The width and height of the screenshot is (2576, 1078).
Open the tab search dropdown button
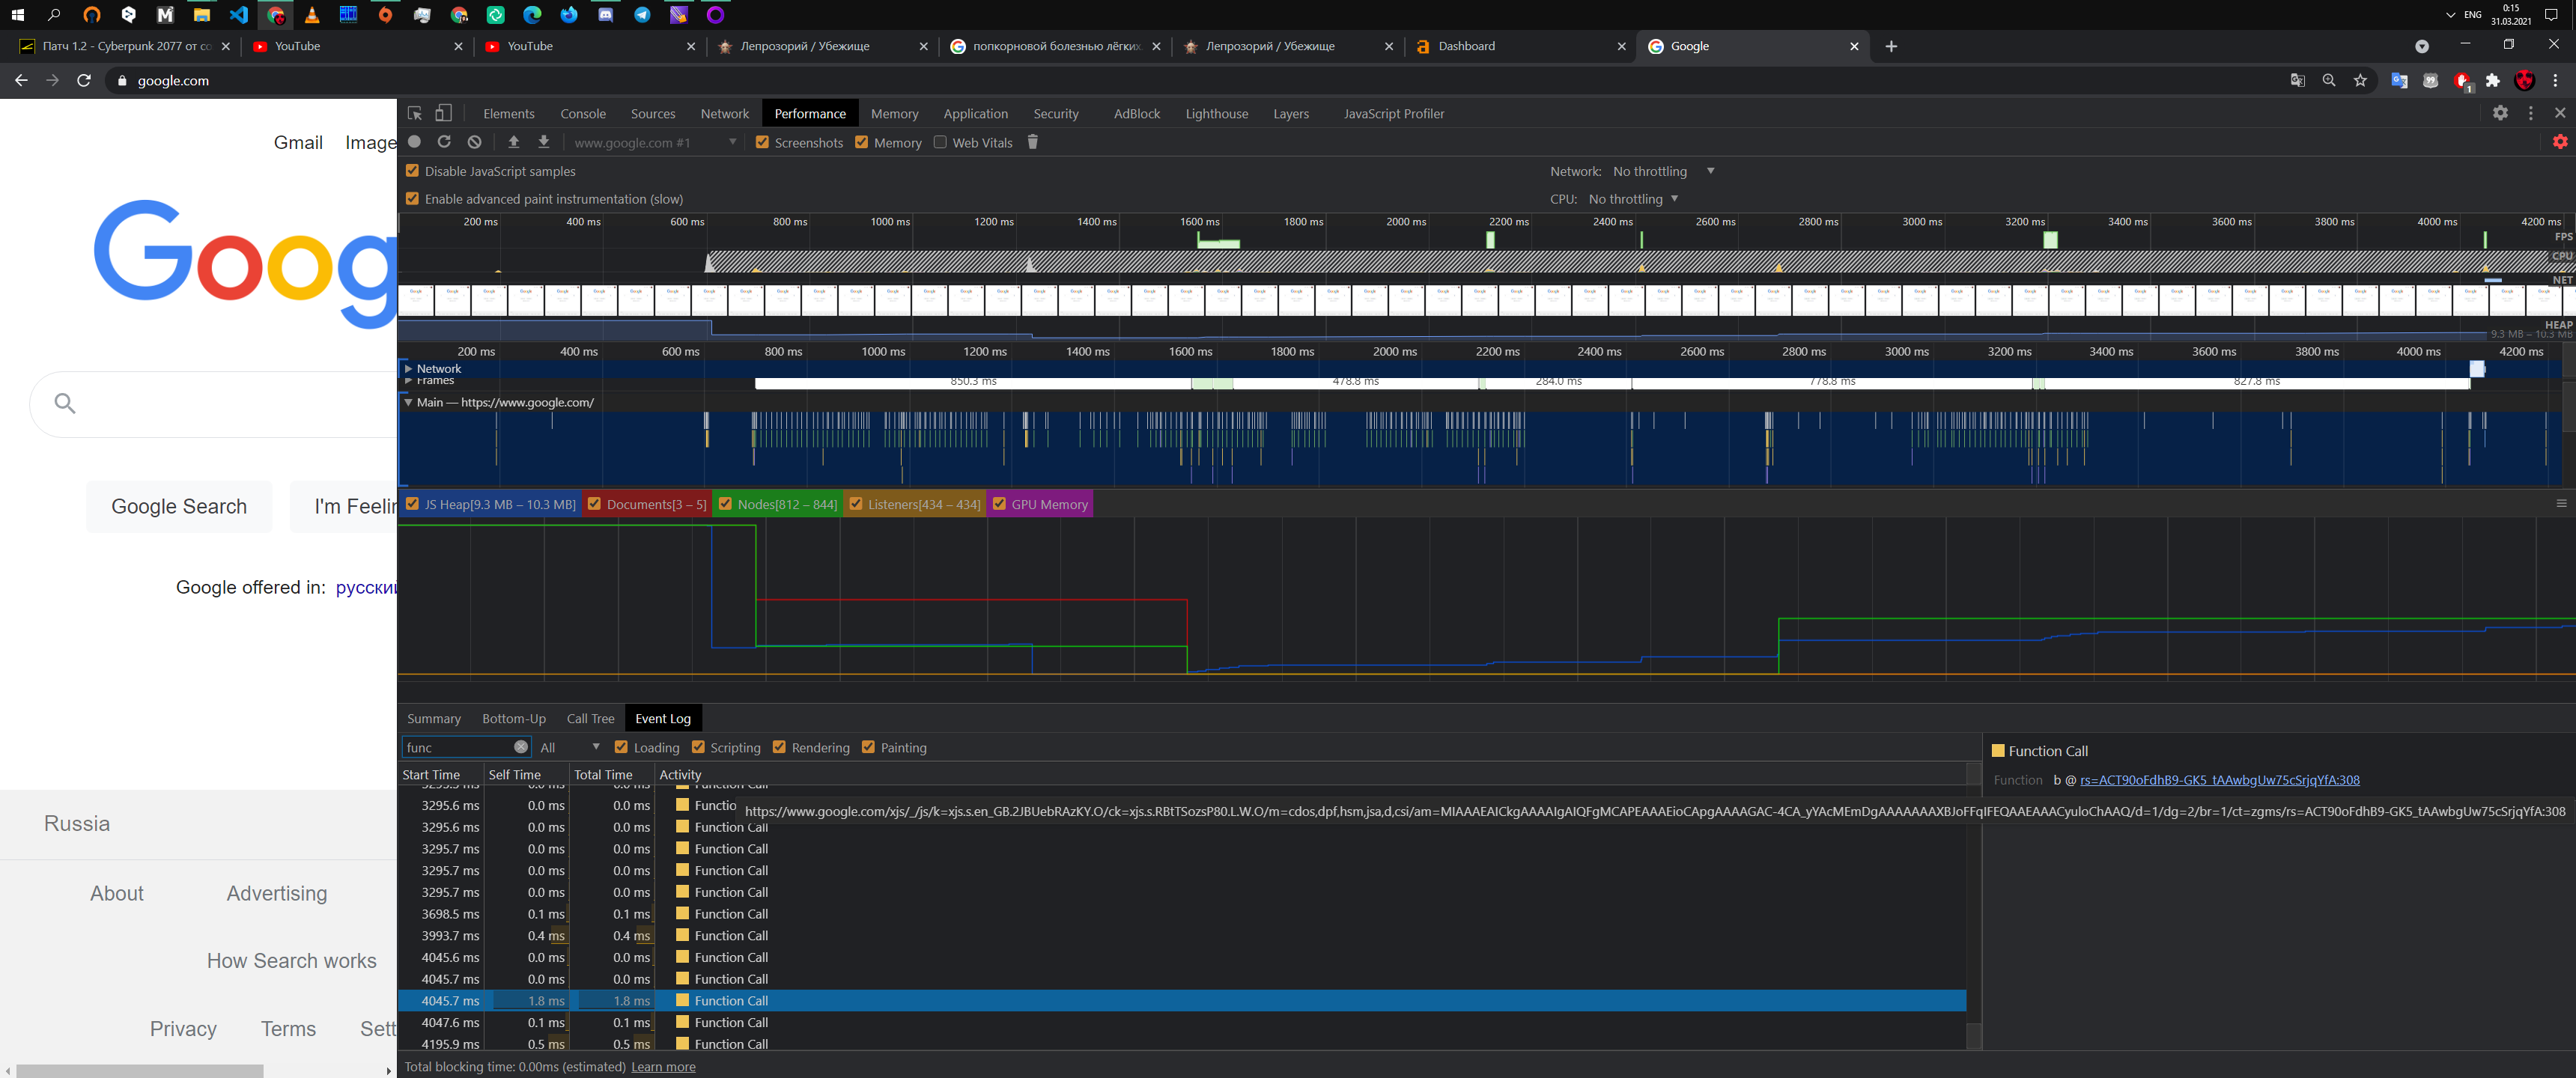pos(2422,46)
